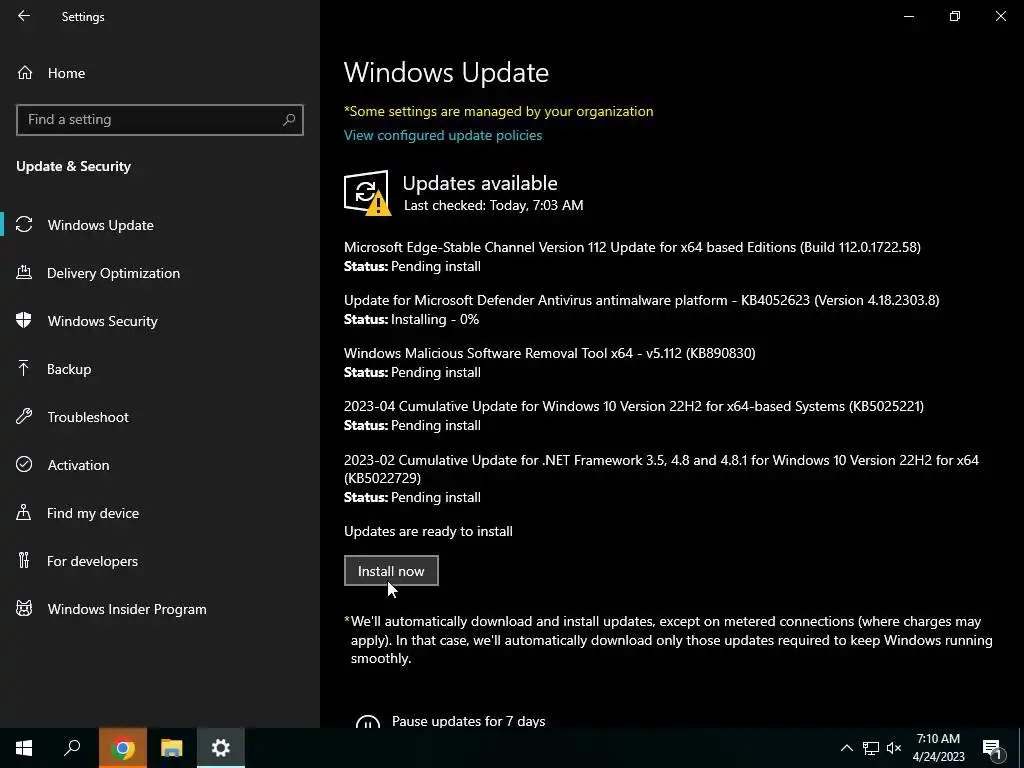Click the Malicious Software Removal Tool update text

[x=549, y=353]
